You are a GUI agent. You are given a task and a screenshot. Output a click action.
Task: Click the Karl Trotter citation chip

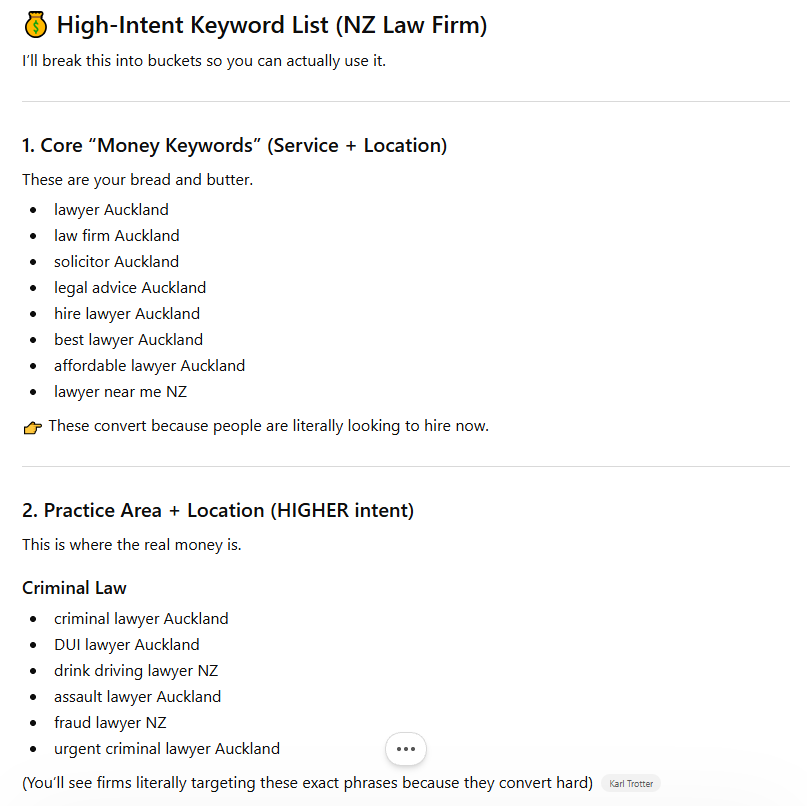pyautogui.click(x=630, y=783)
